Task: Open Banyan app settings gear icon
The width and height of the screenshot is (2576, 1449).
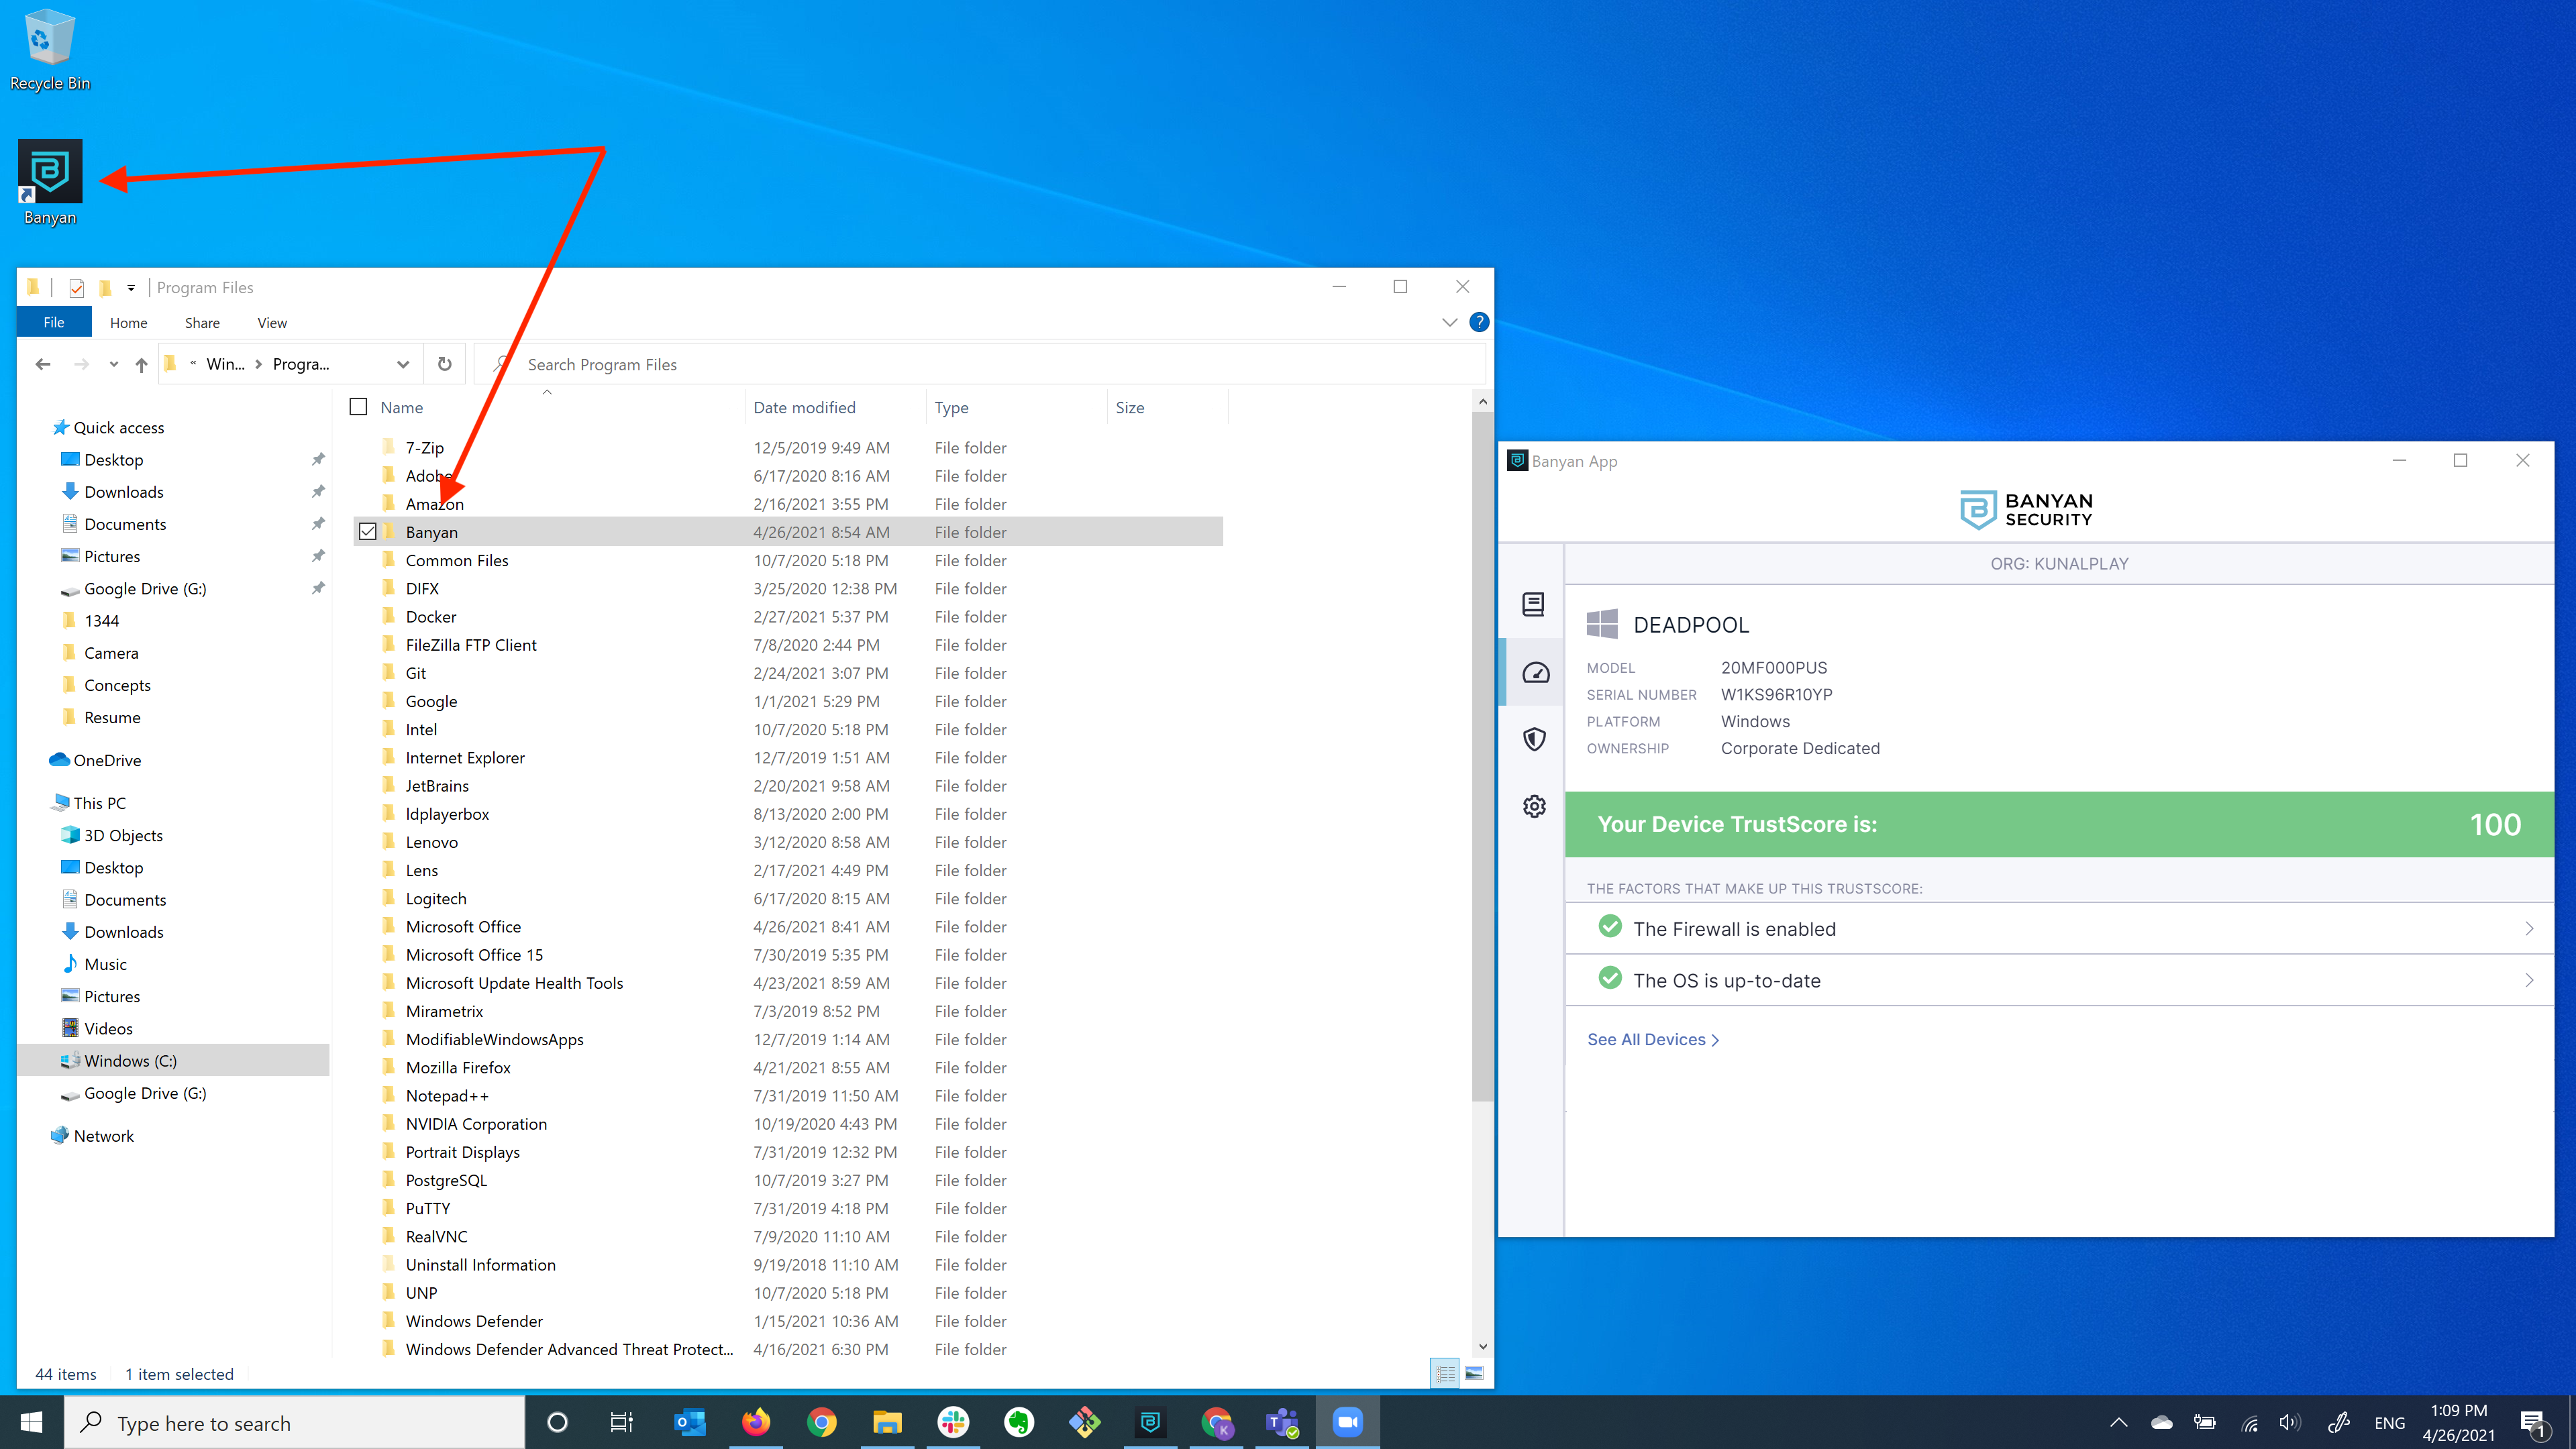Action: click(1535, 806)
